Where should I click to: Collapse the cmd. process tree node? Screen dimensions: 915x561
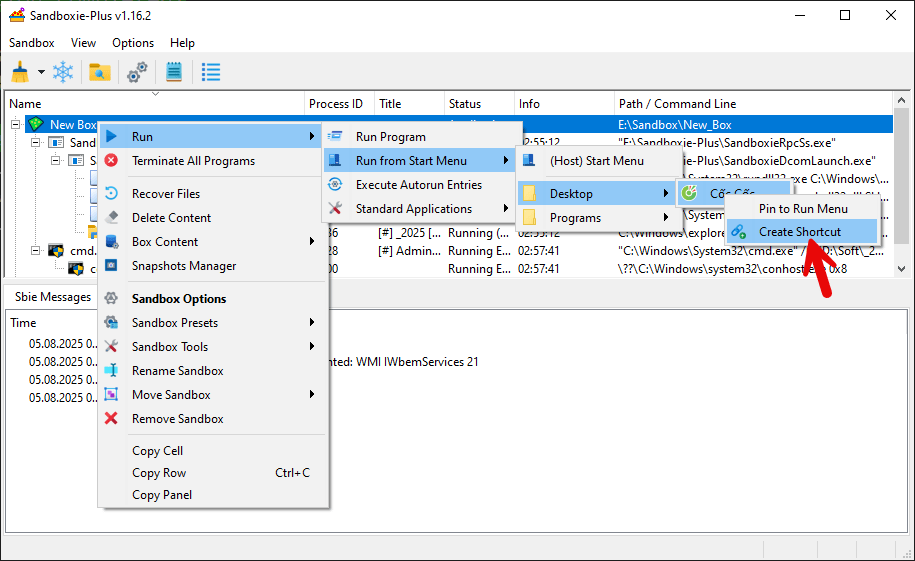point(36,250)
